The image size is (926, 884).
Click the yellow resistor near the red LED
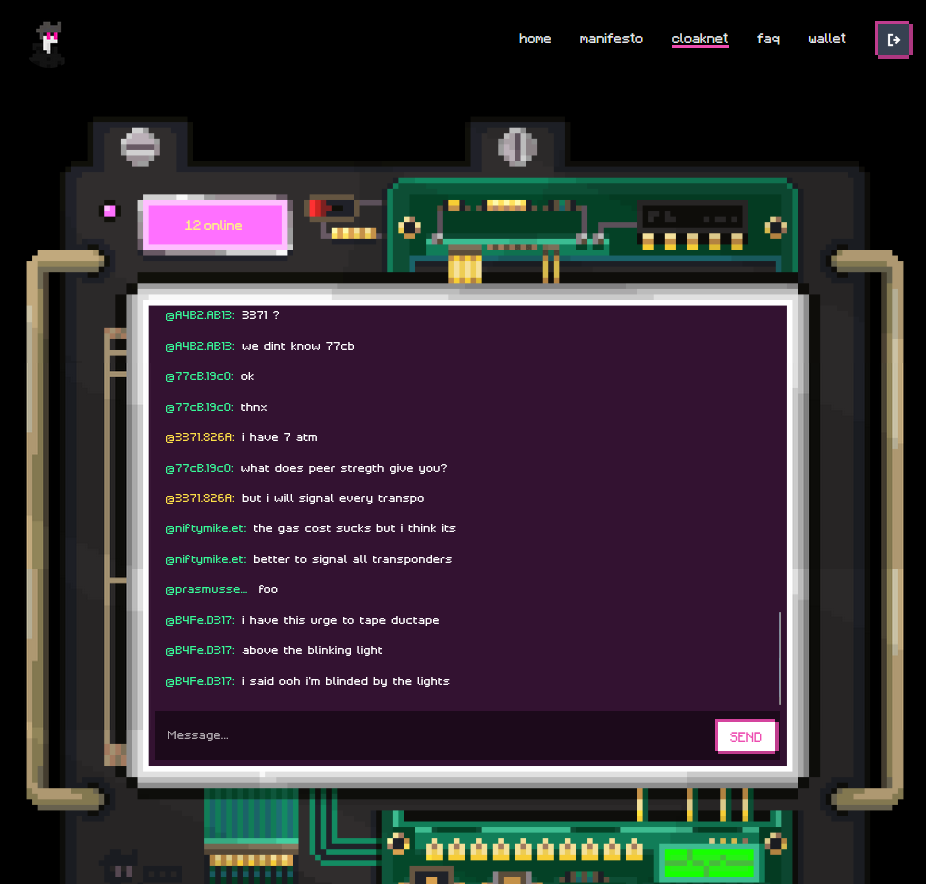coord(352,233)
